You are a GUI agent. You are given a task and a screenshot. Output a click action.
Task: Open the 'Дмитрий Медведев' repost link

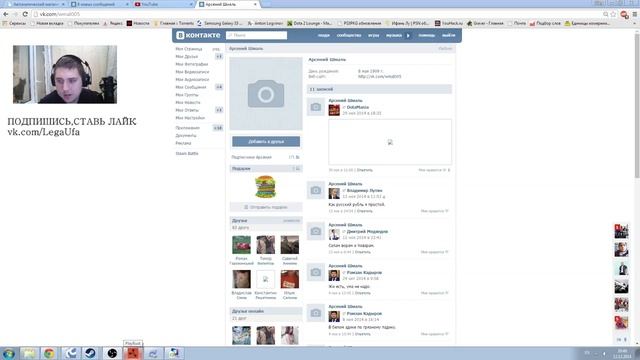click(367, 231)
